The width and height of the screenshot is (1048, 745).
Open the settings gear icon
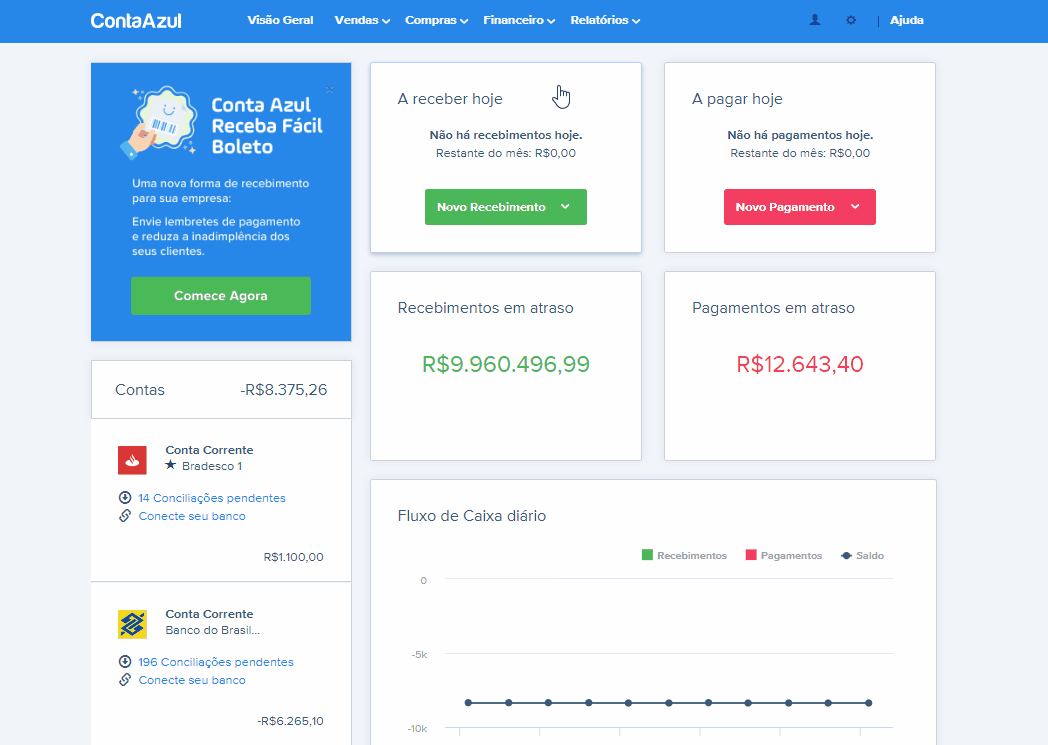[851, 20]
